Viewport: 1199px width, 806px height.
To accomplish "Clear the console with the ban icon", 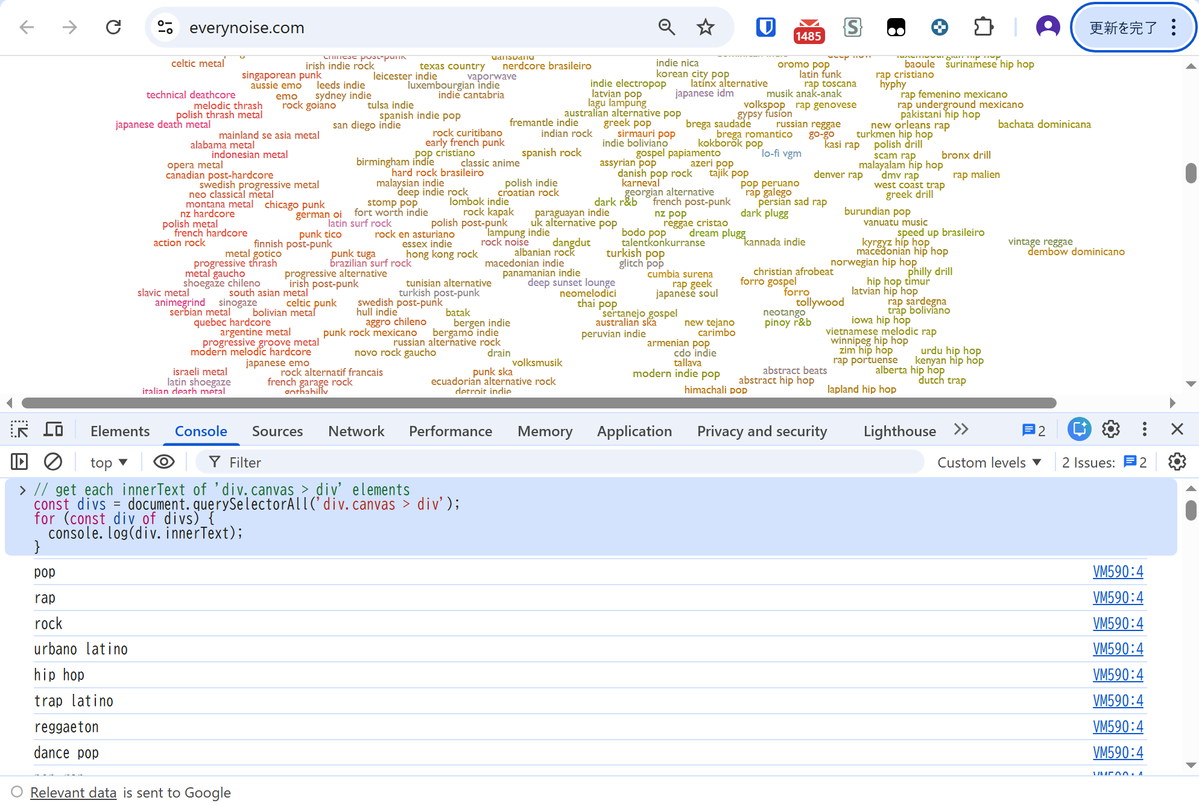I will pos(52,461).
